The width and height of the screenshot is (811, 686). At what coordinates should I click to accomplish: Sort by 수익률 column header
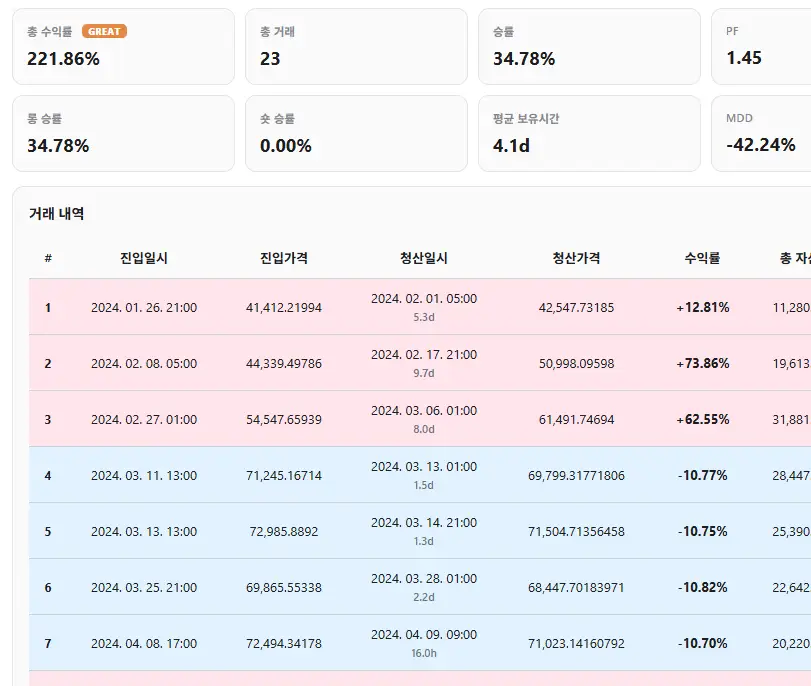coord(702,258)
